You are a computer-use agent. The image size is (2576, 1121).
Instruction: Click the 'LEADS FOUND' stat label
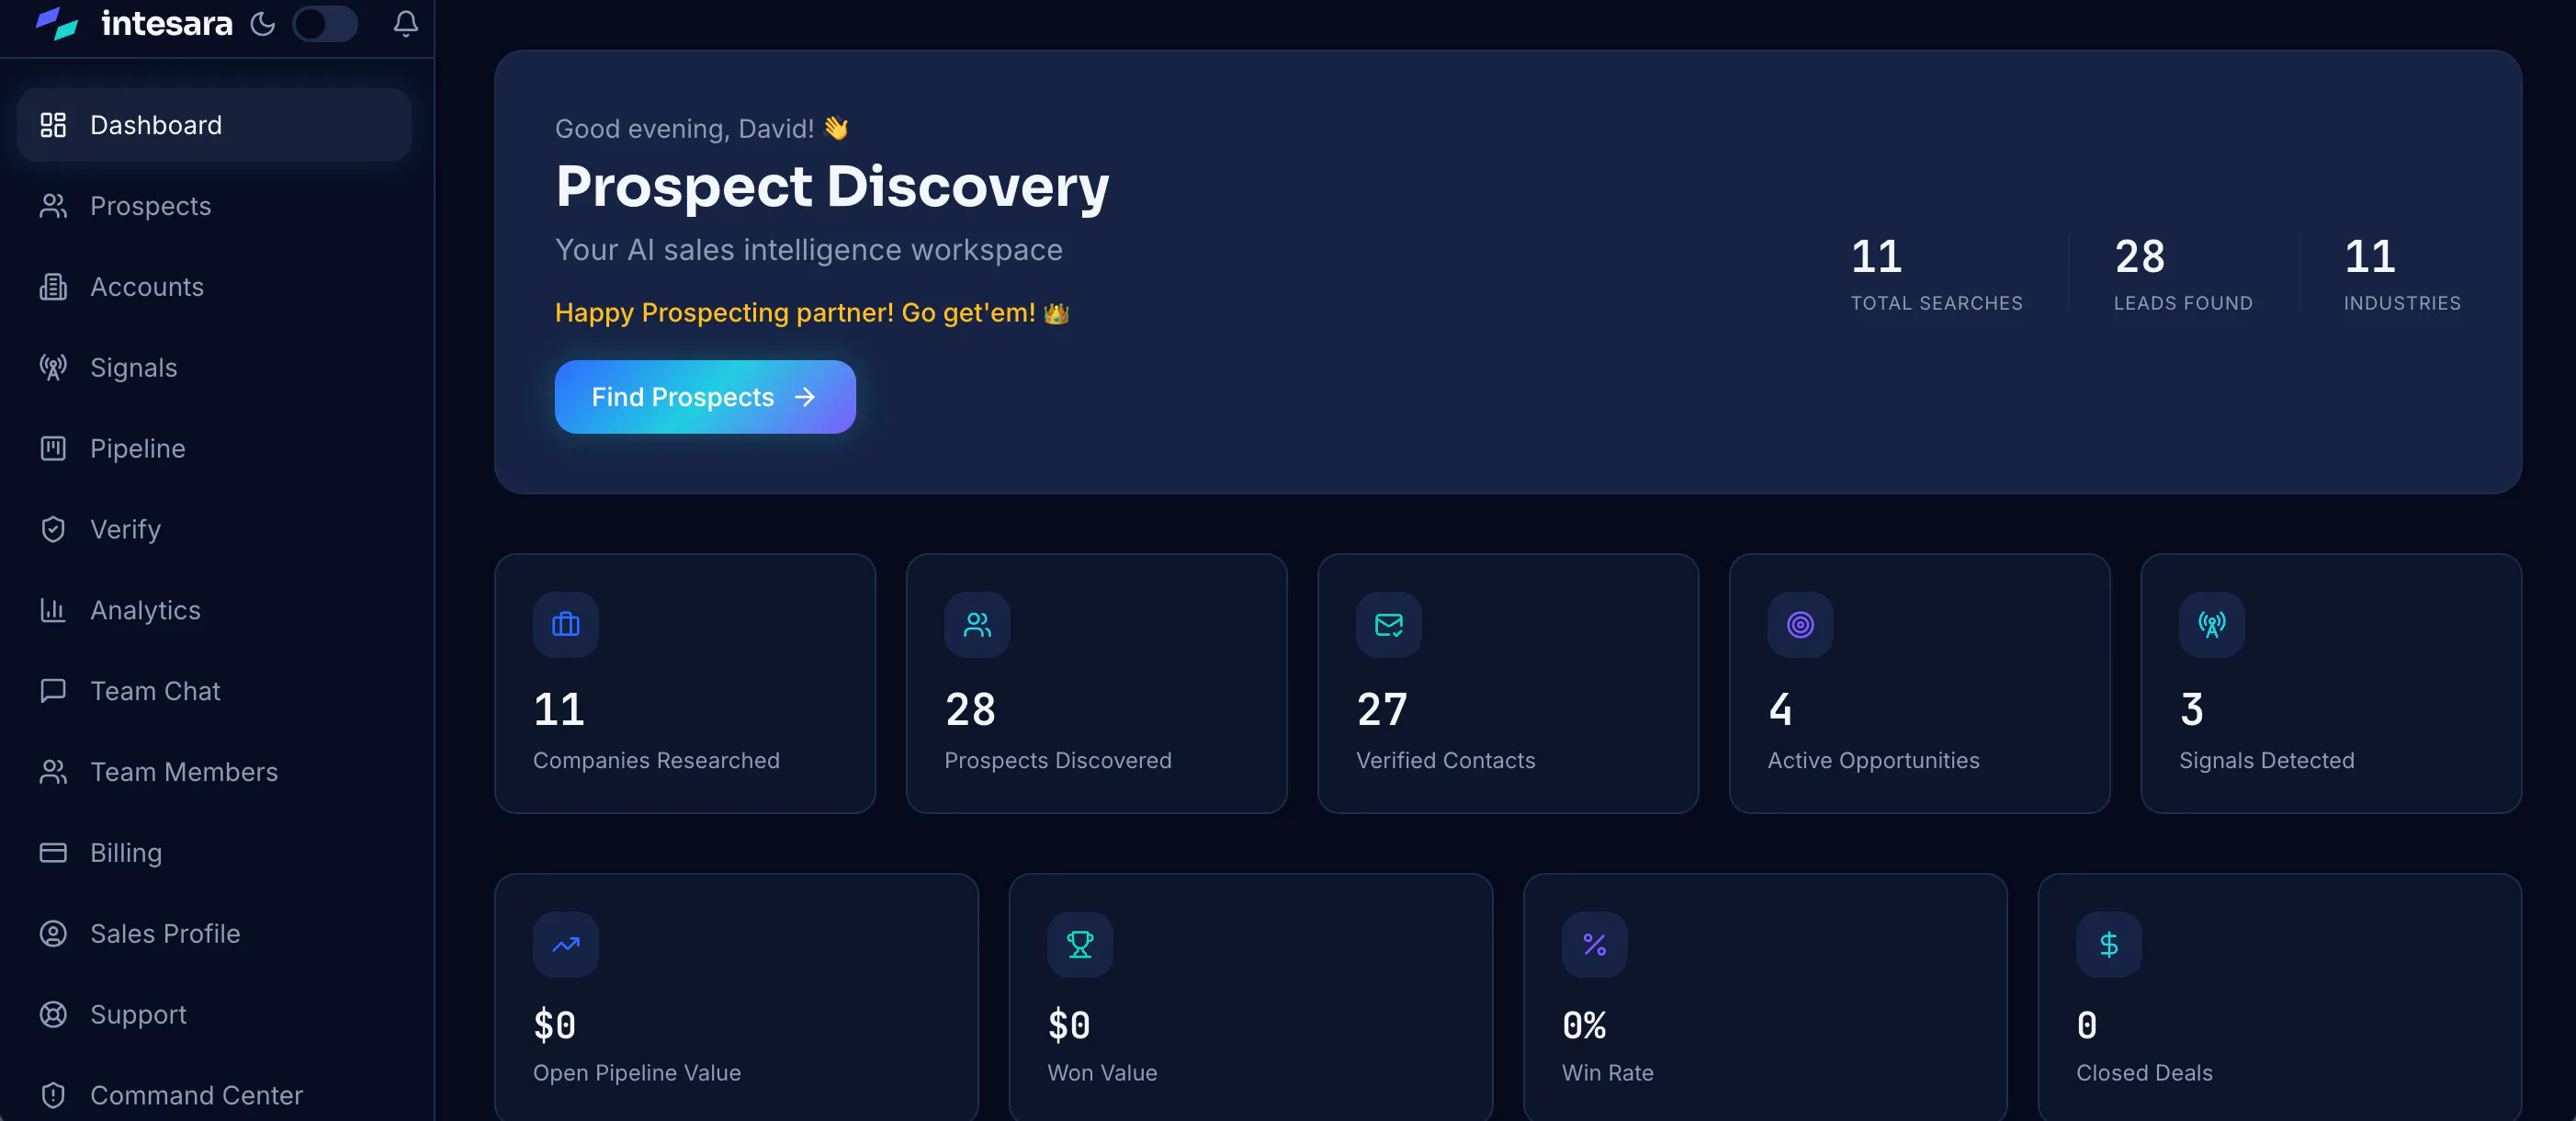tap(2183, 303)
